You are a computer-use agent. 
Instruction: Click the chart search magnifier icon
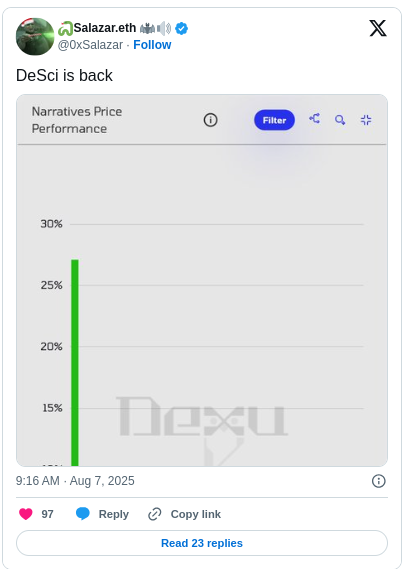click(x=340, y=120)
